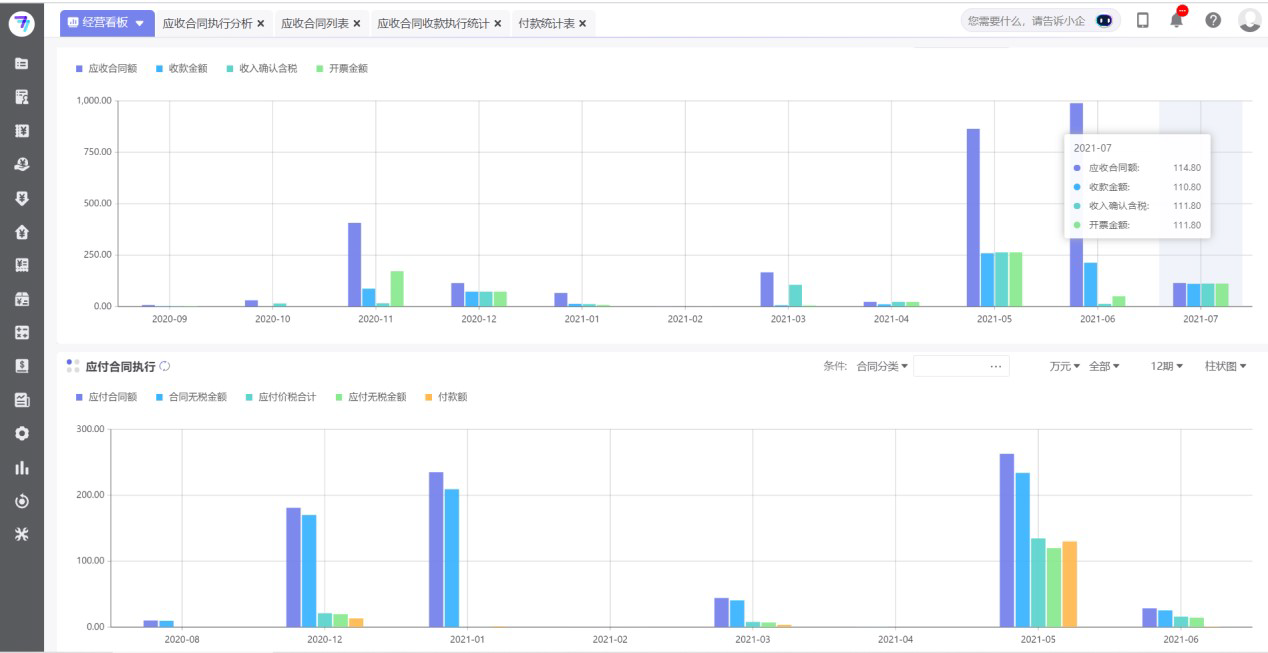This screenshot has height=653, width=1268.
Task: Open the 柱状图 chart type dropdown
Action: 1225,367
